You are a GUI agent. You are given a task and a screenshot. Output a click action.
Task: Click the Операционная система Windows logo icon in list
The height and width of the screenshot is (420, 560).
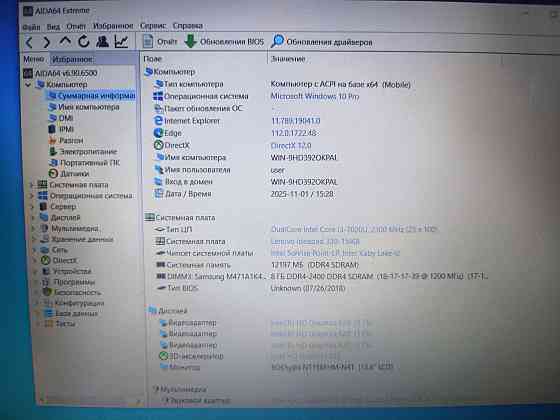(x=158, y=96)
